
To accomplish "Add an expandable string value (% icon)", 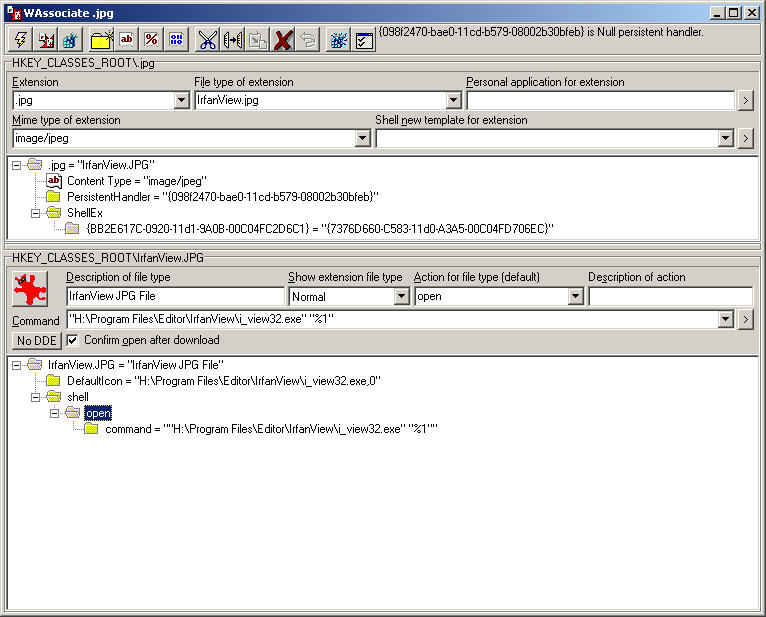I will 151,40.
